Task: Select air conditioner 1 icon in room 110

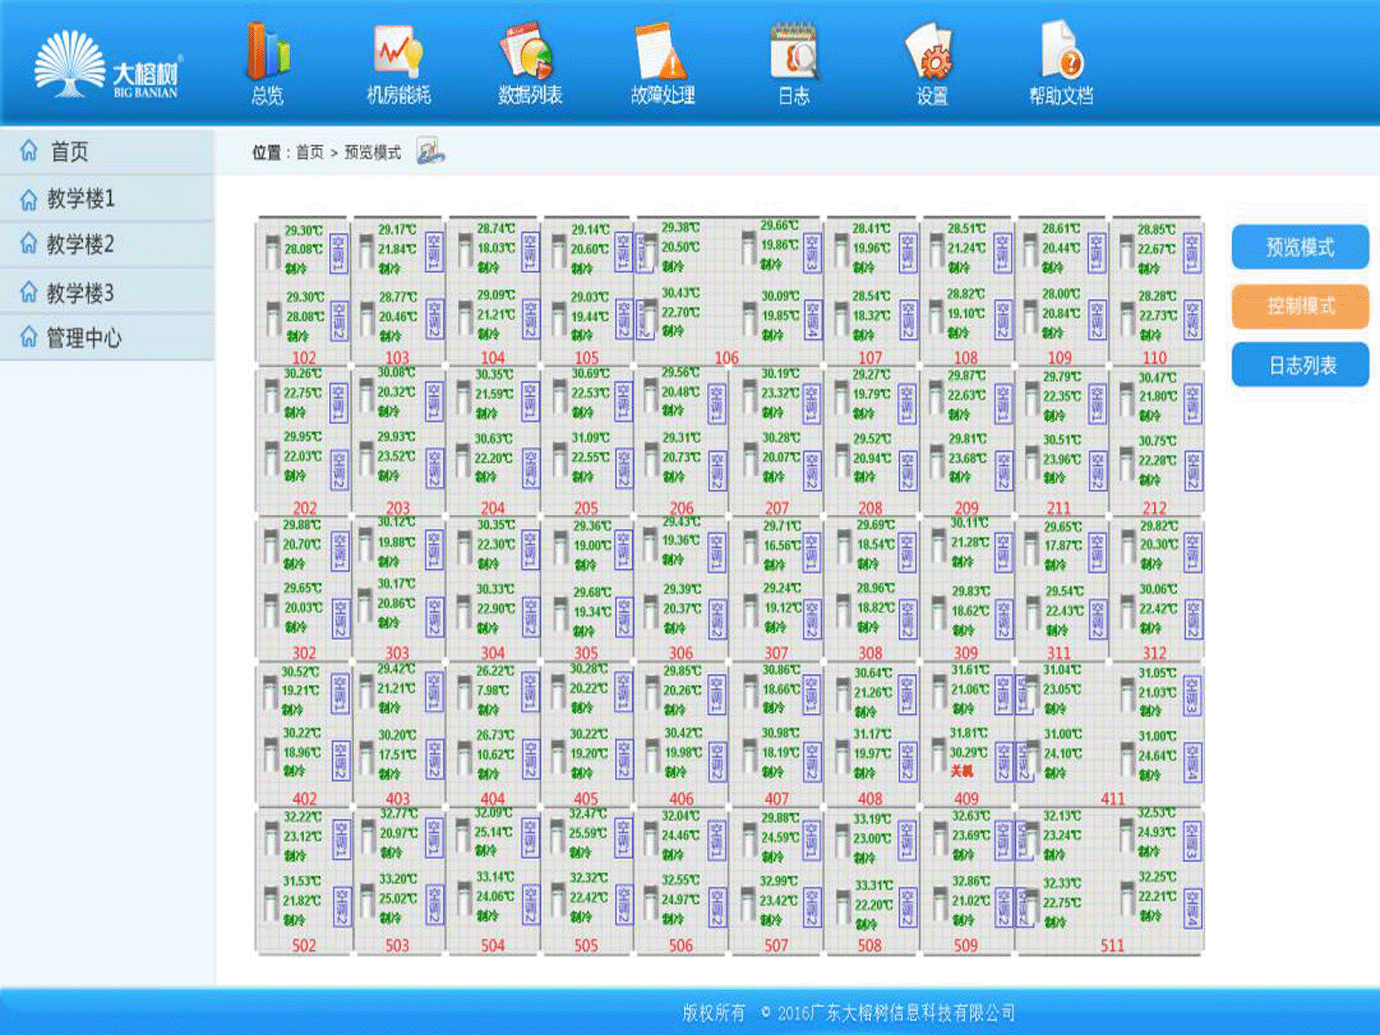Action: tap(1127, 251)
